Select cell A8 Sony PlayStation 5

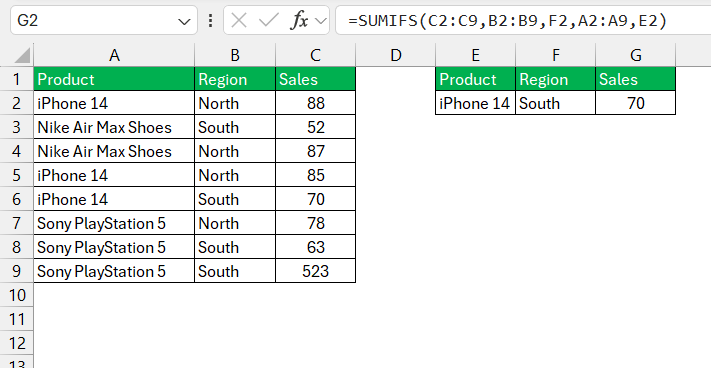coord(114,247)
